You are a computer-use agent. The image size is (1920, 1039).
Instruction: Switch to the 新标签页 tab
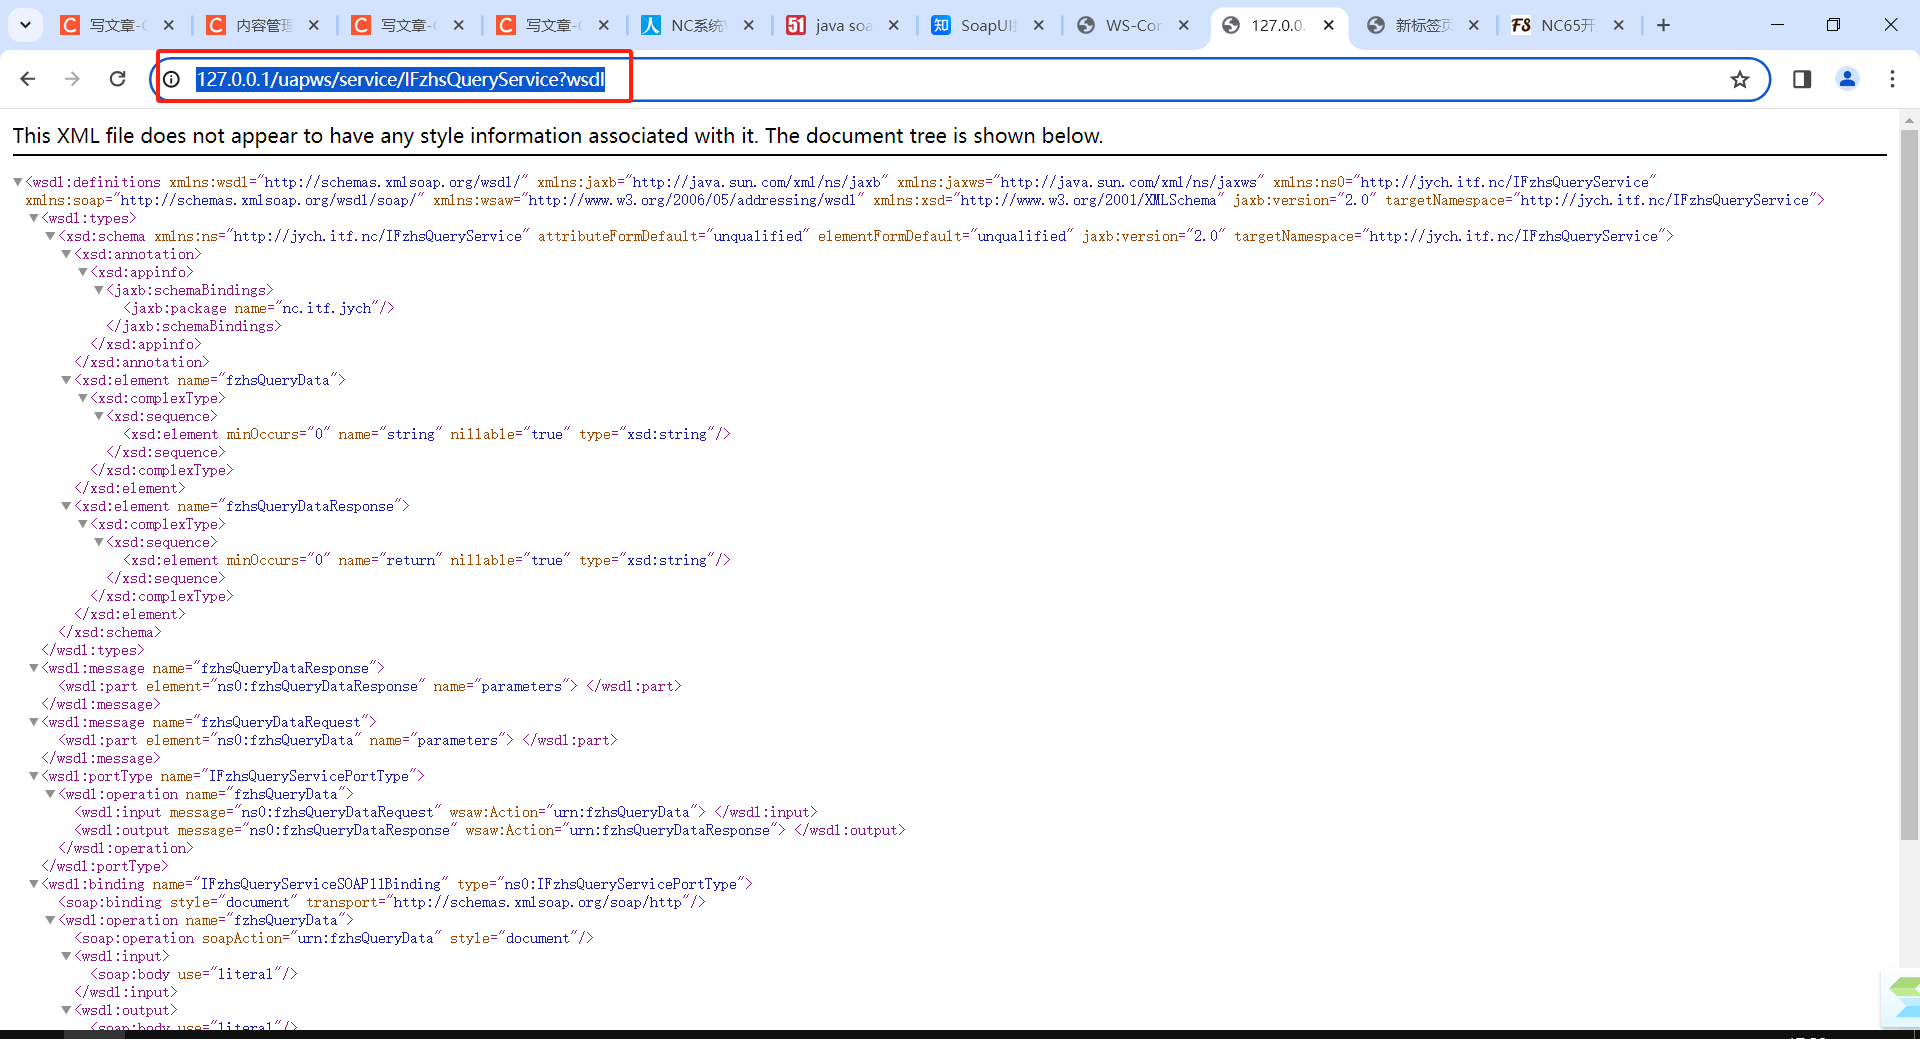pos(1421,25)
